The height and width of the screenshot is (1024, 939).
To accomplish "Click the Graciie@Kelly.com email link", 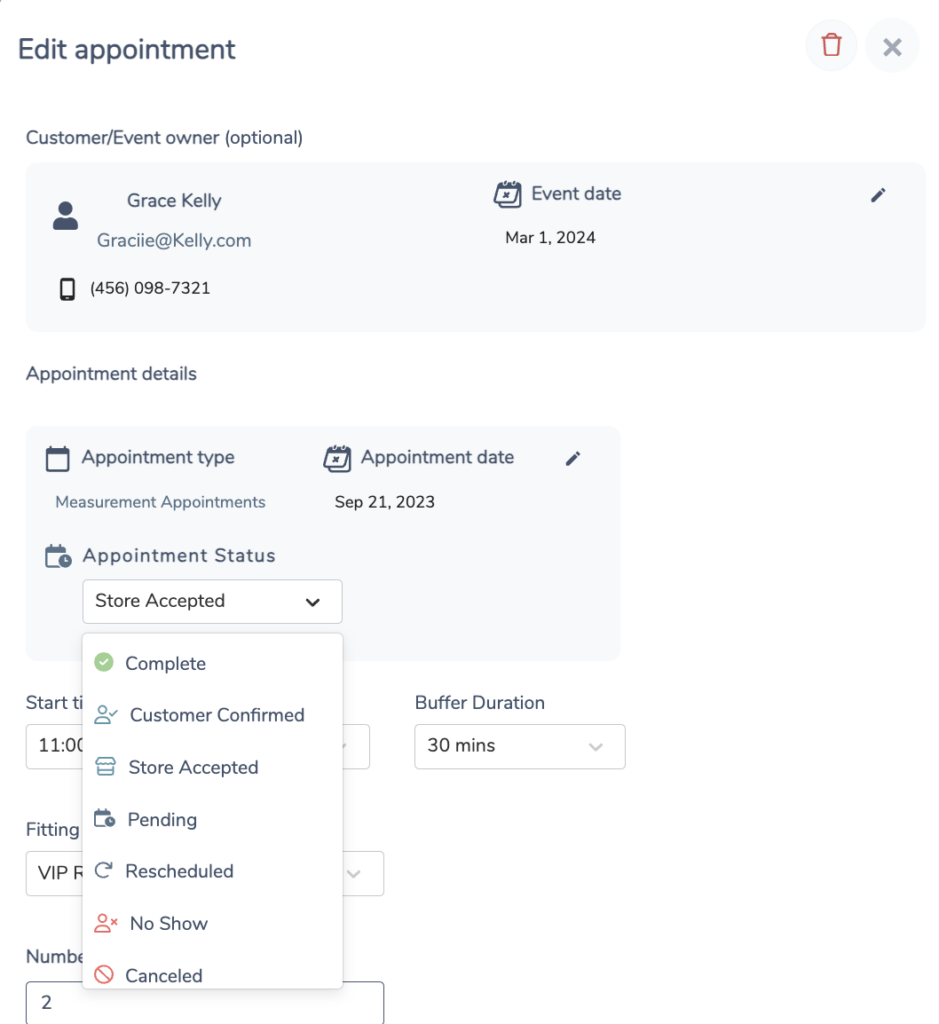I will click(174, 241).
